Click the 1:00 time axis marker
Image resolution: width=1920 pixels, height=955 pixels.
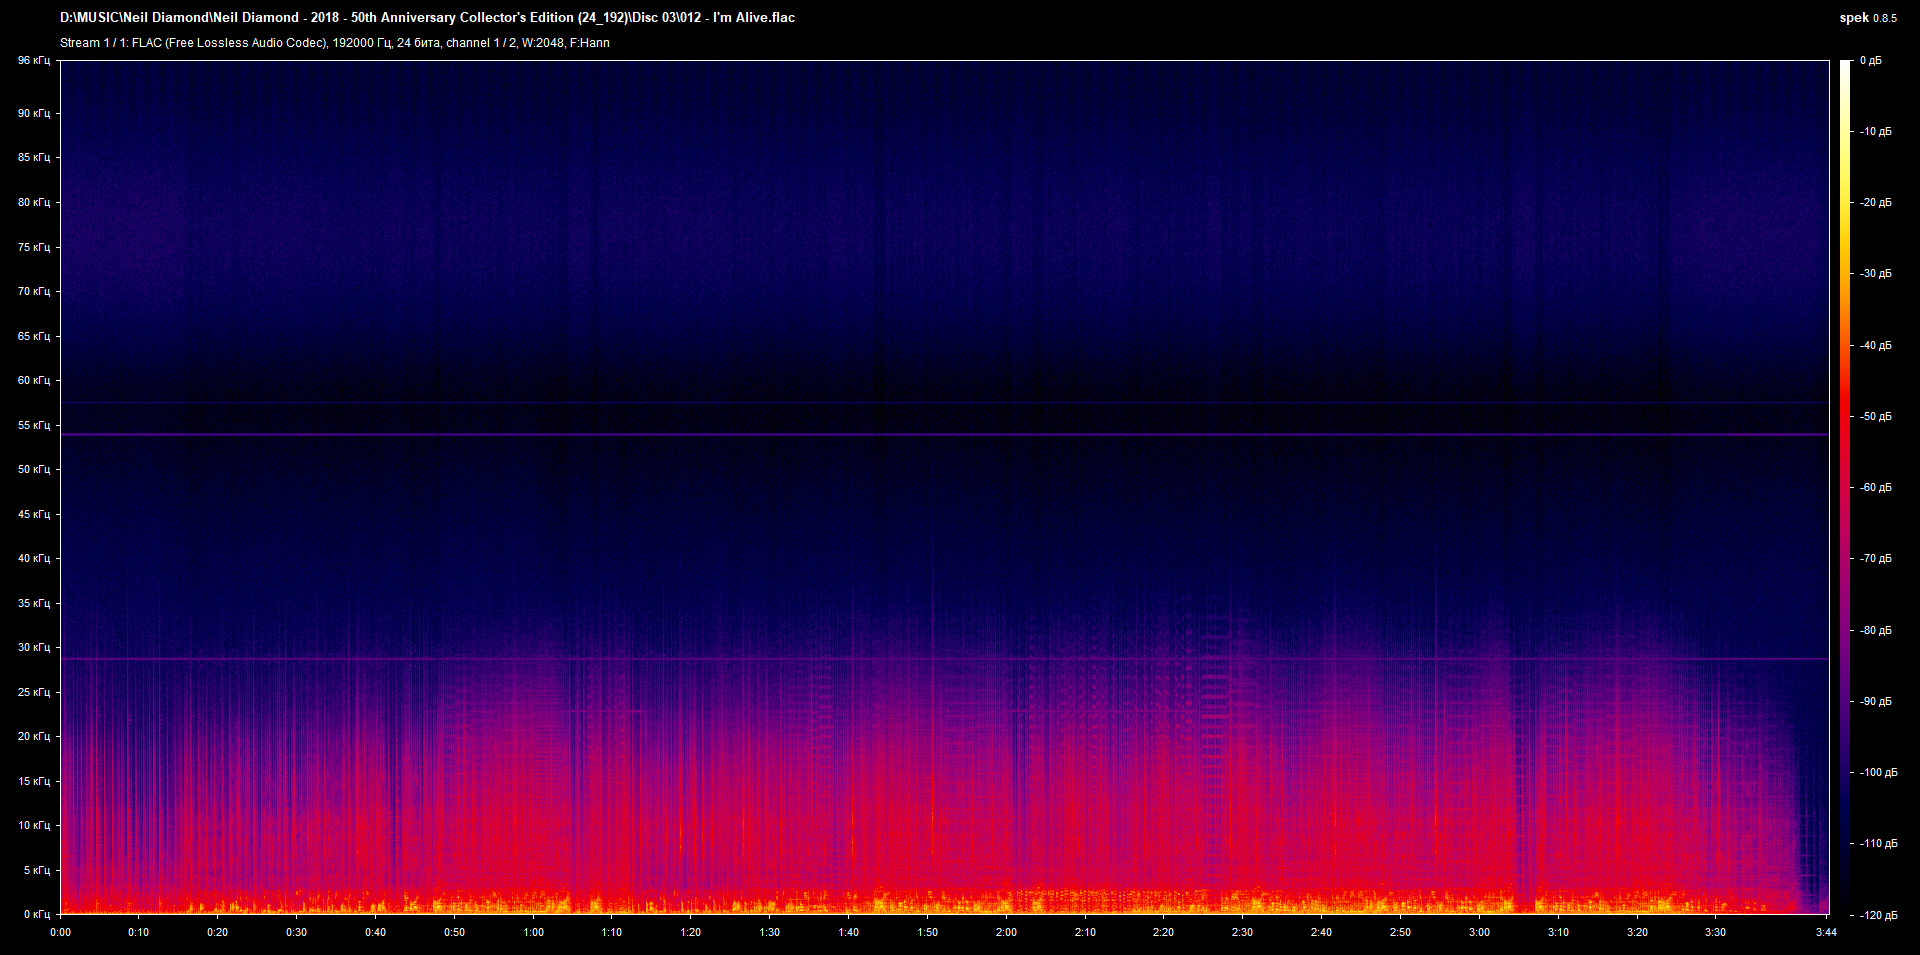pyautogui.click(x=533, y=932)
